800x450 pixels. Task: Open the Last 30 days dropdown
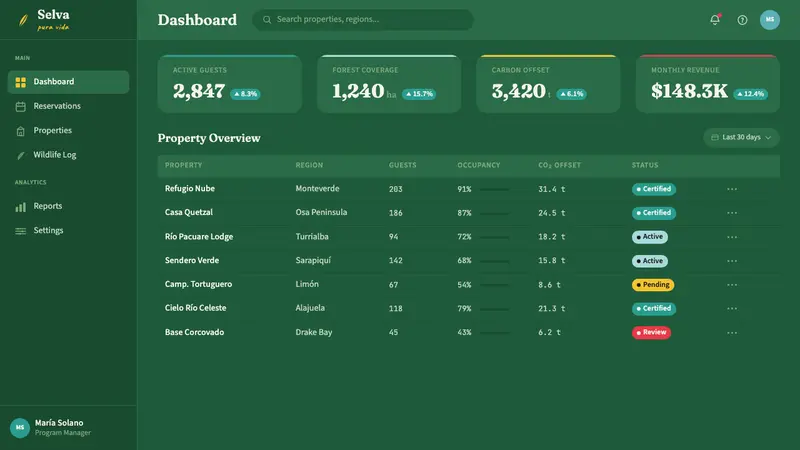click(x=741, y=137)
